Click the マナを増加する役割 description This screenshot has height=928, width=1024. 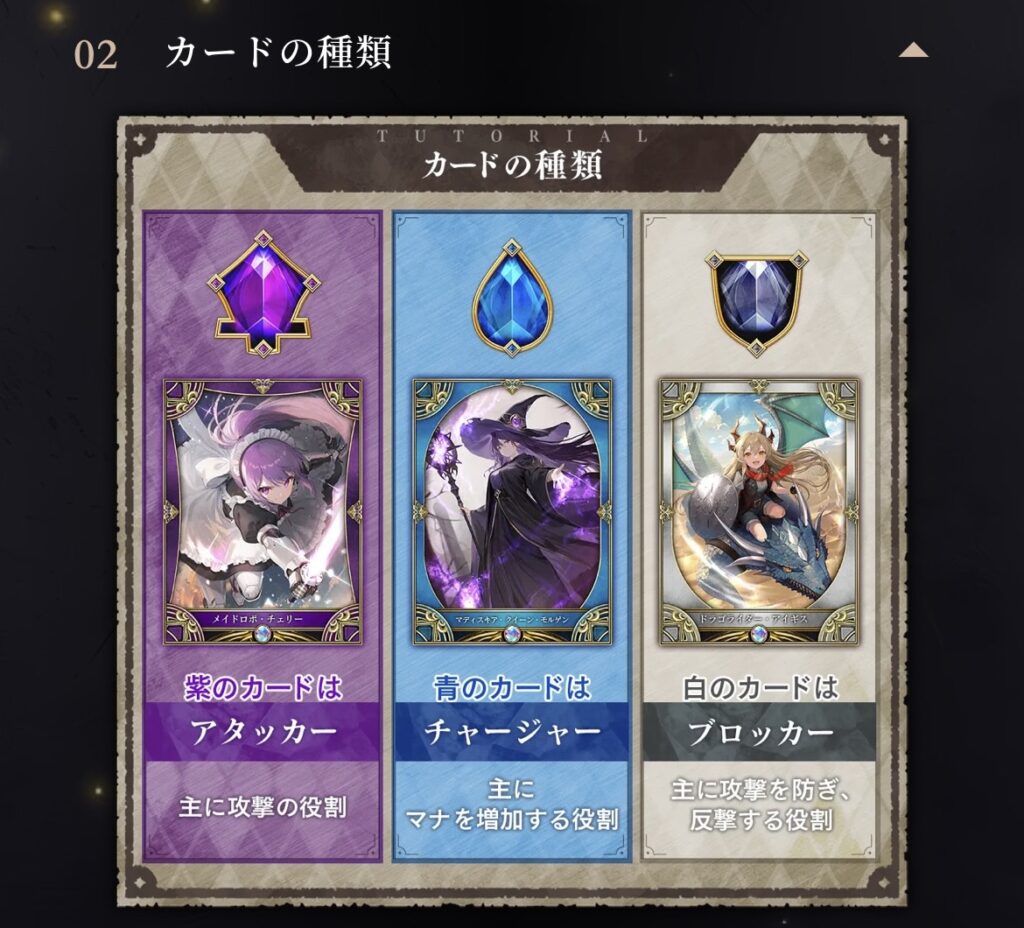512,819
